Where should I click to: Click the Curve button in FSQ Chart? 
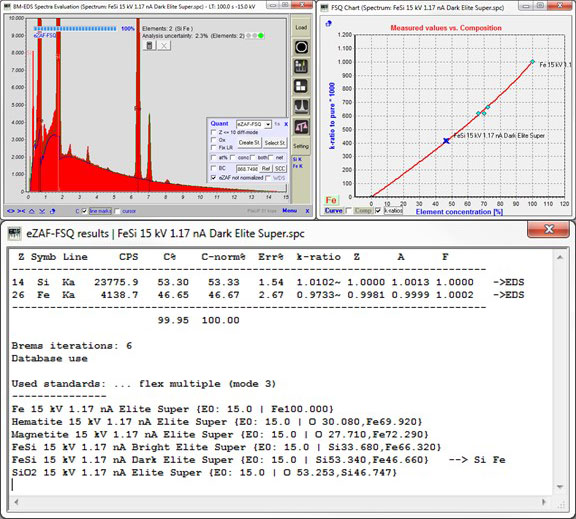pos(334,210)
